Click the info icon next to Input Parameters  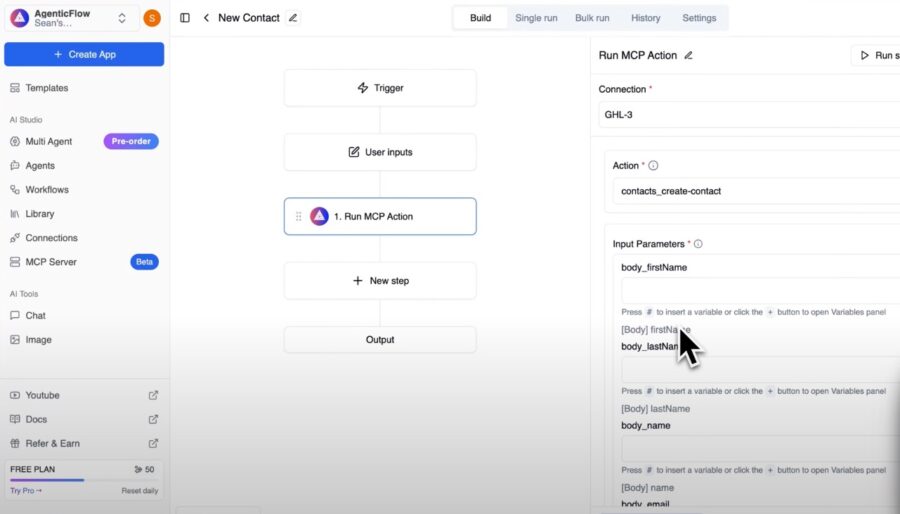[698, 244]
